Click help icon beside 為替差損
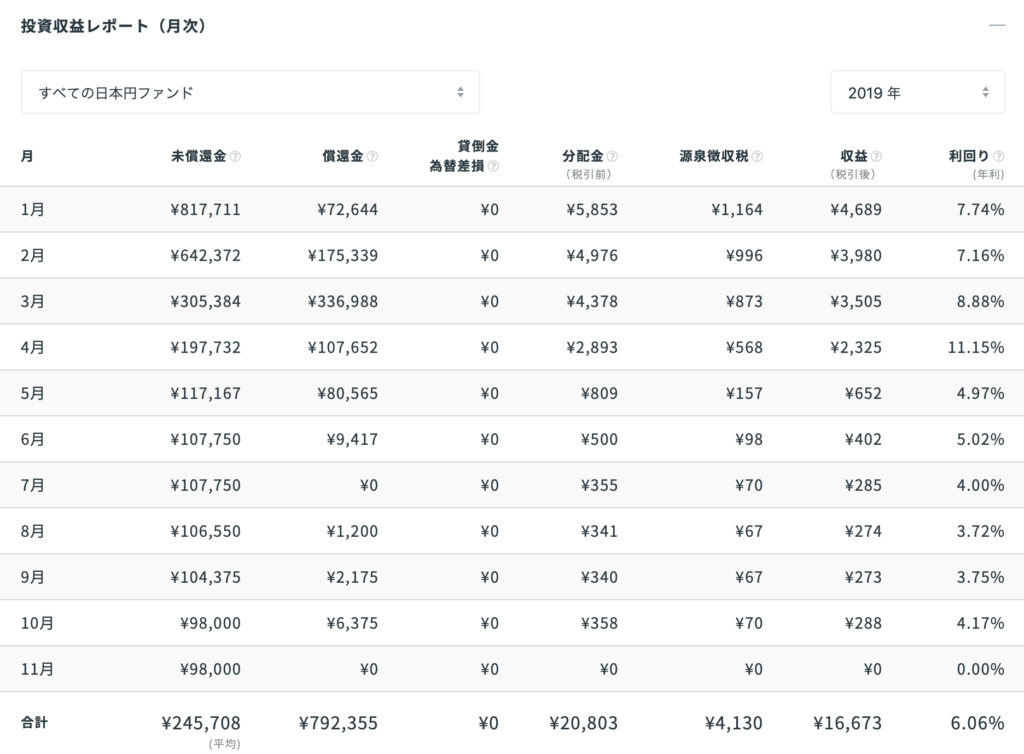 point(494,166)
